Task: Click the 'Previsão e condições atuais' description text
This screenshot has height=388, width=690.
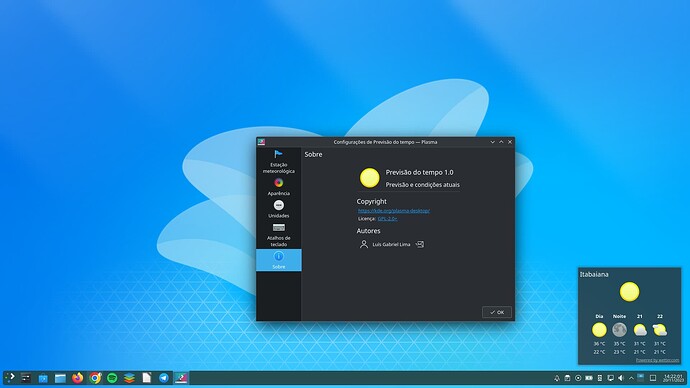Action: click(x=422, y=185)
